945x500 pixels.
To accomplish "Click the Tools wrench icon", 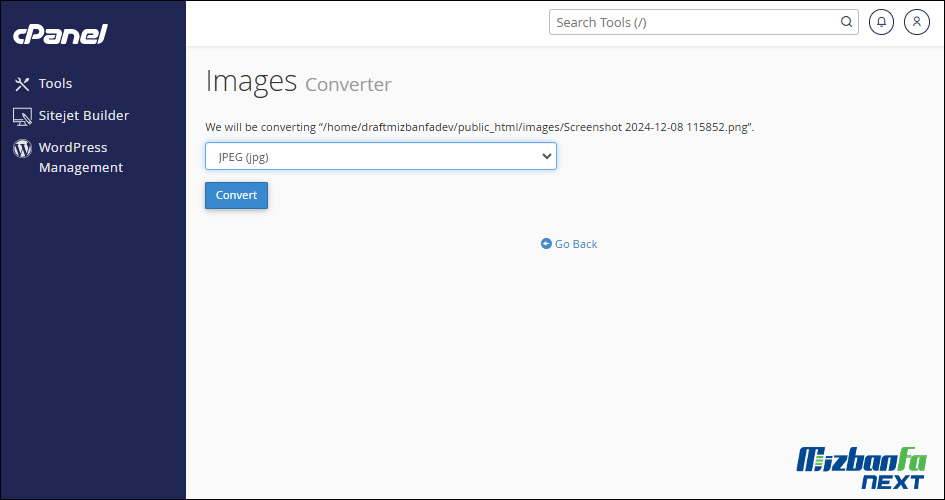I will pos(22,84).
